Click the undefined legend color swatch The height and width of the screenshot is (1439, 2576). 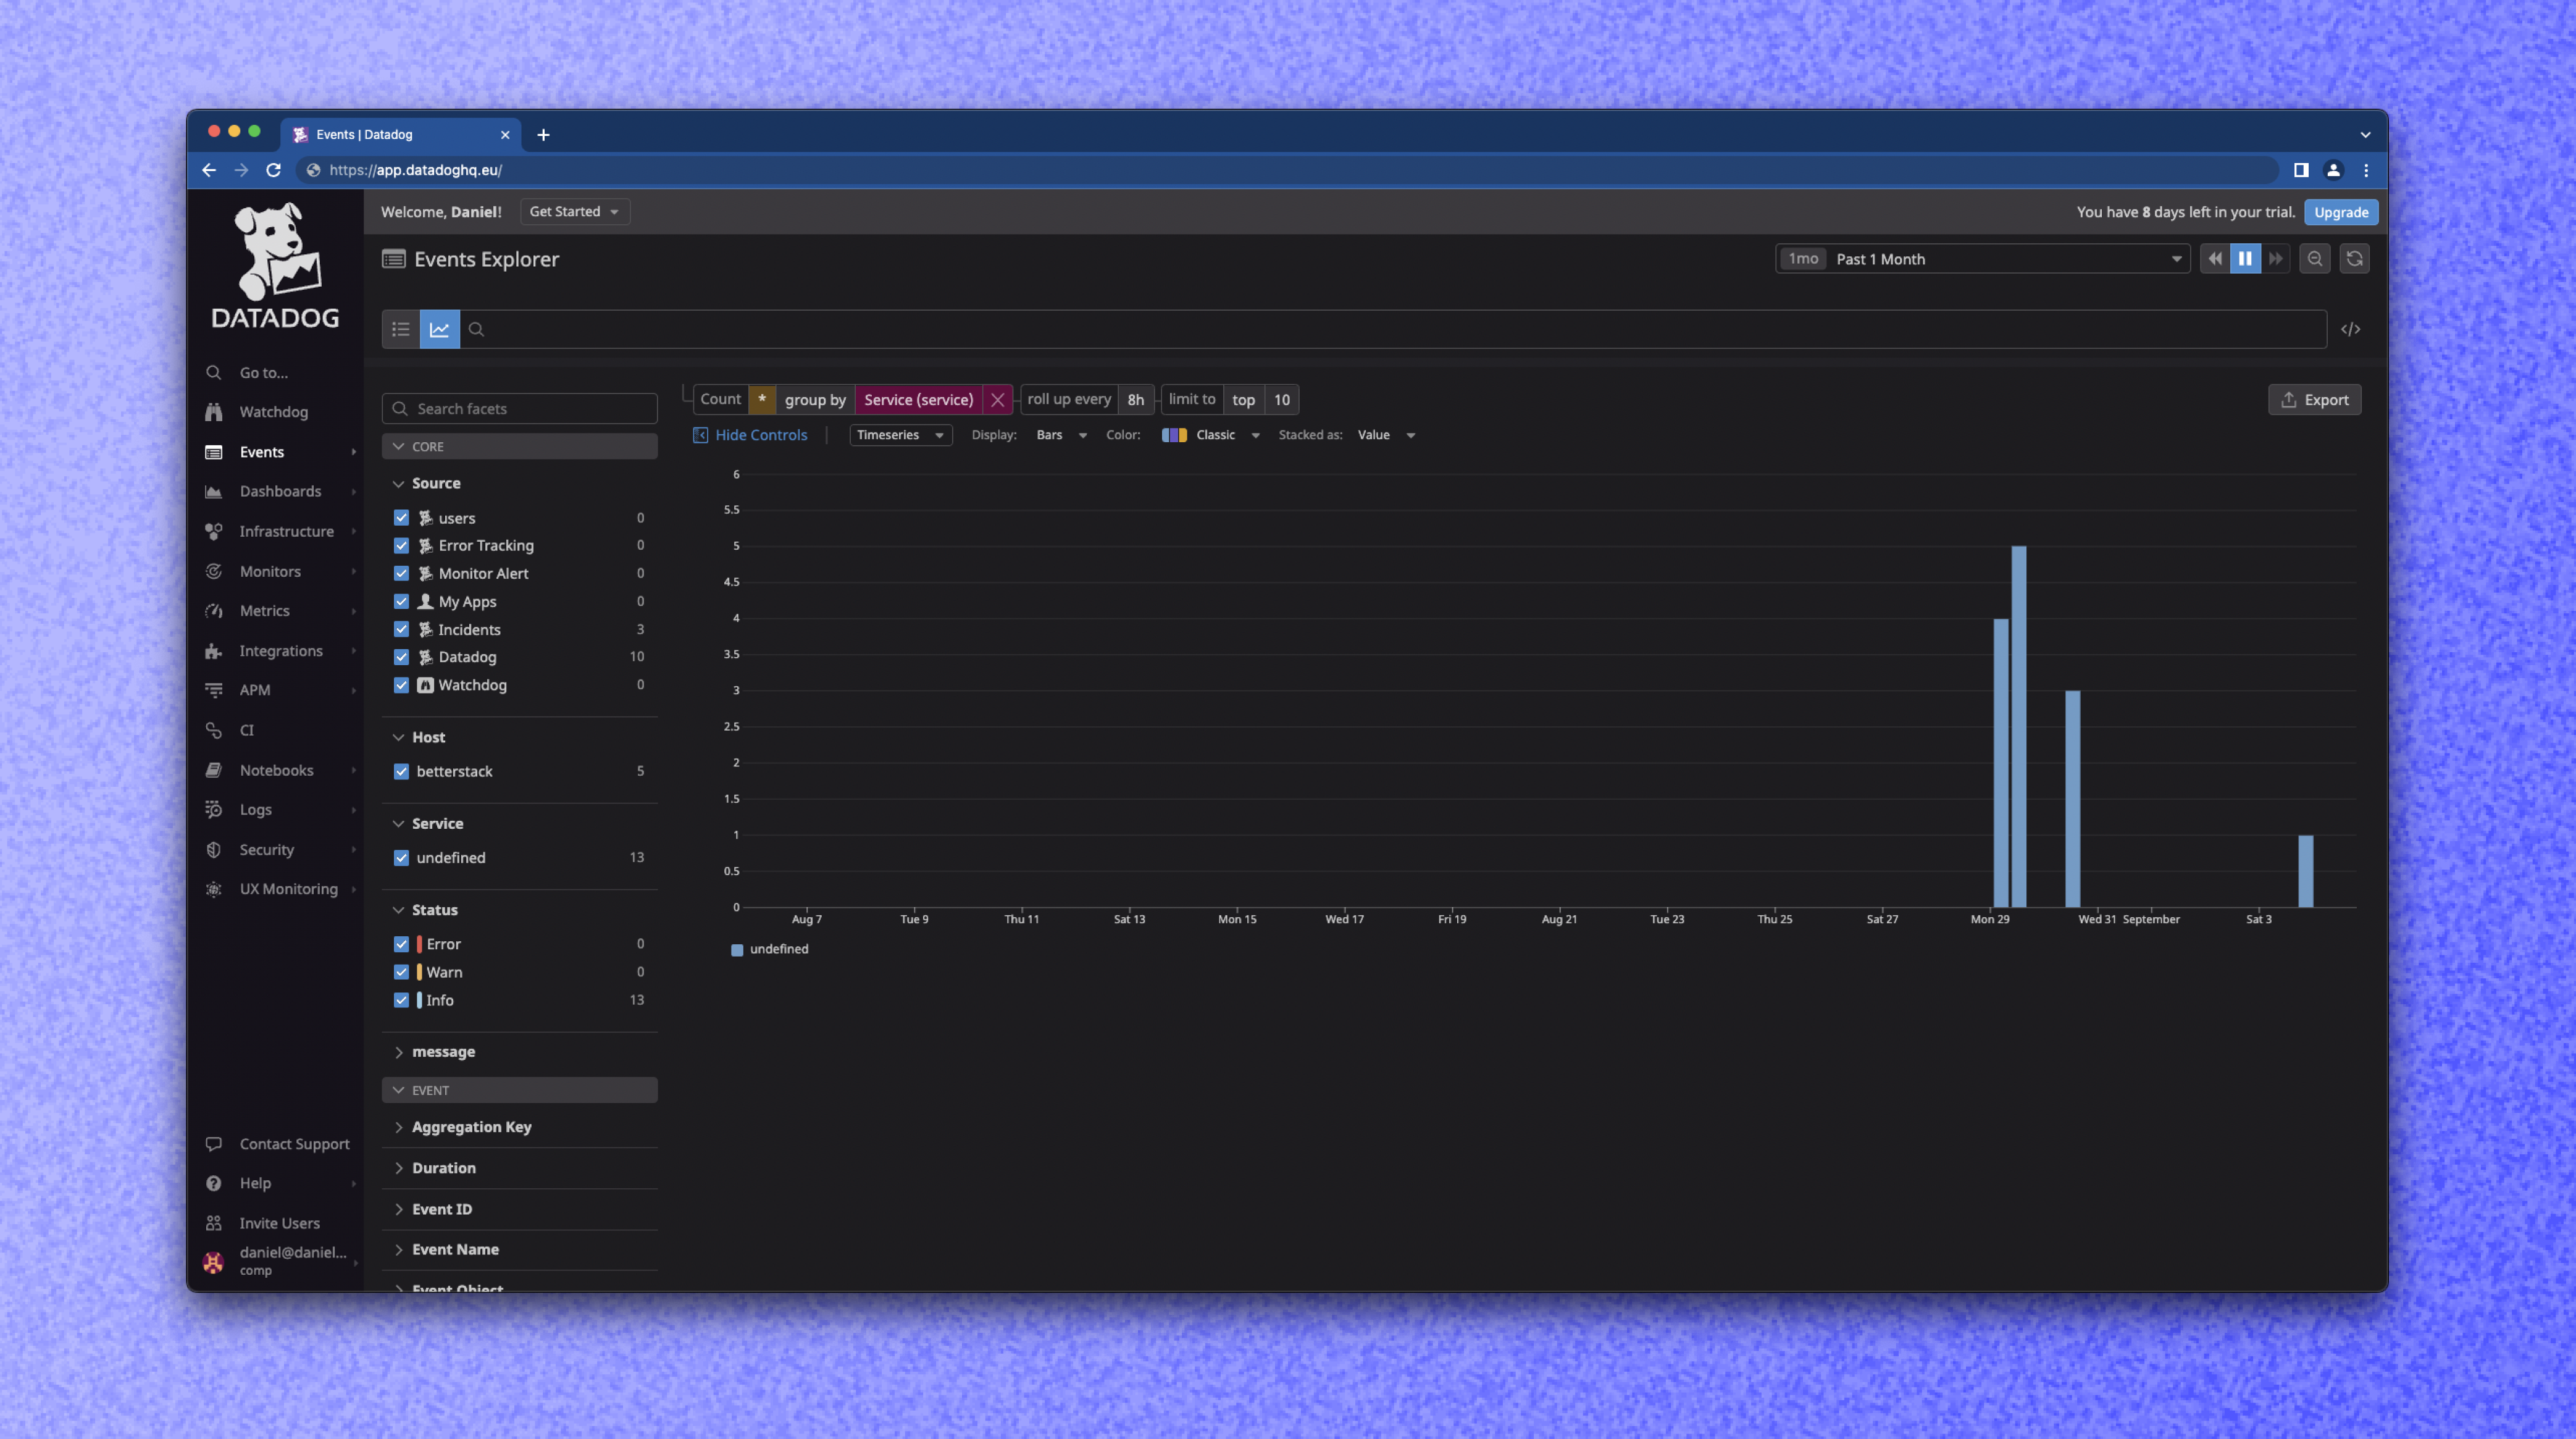(x=737, y=950)
